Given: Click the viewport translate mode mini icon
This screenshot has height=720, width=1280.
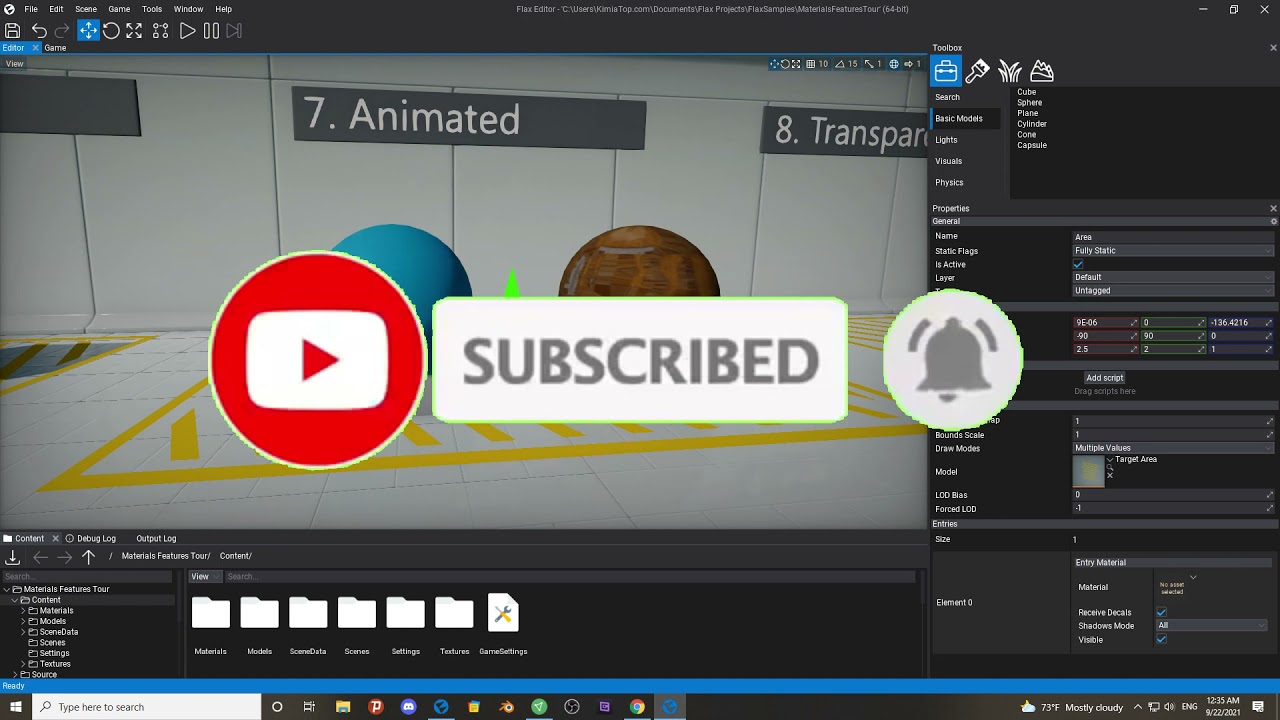Looking at the screenshot, I should pos(774,64).
